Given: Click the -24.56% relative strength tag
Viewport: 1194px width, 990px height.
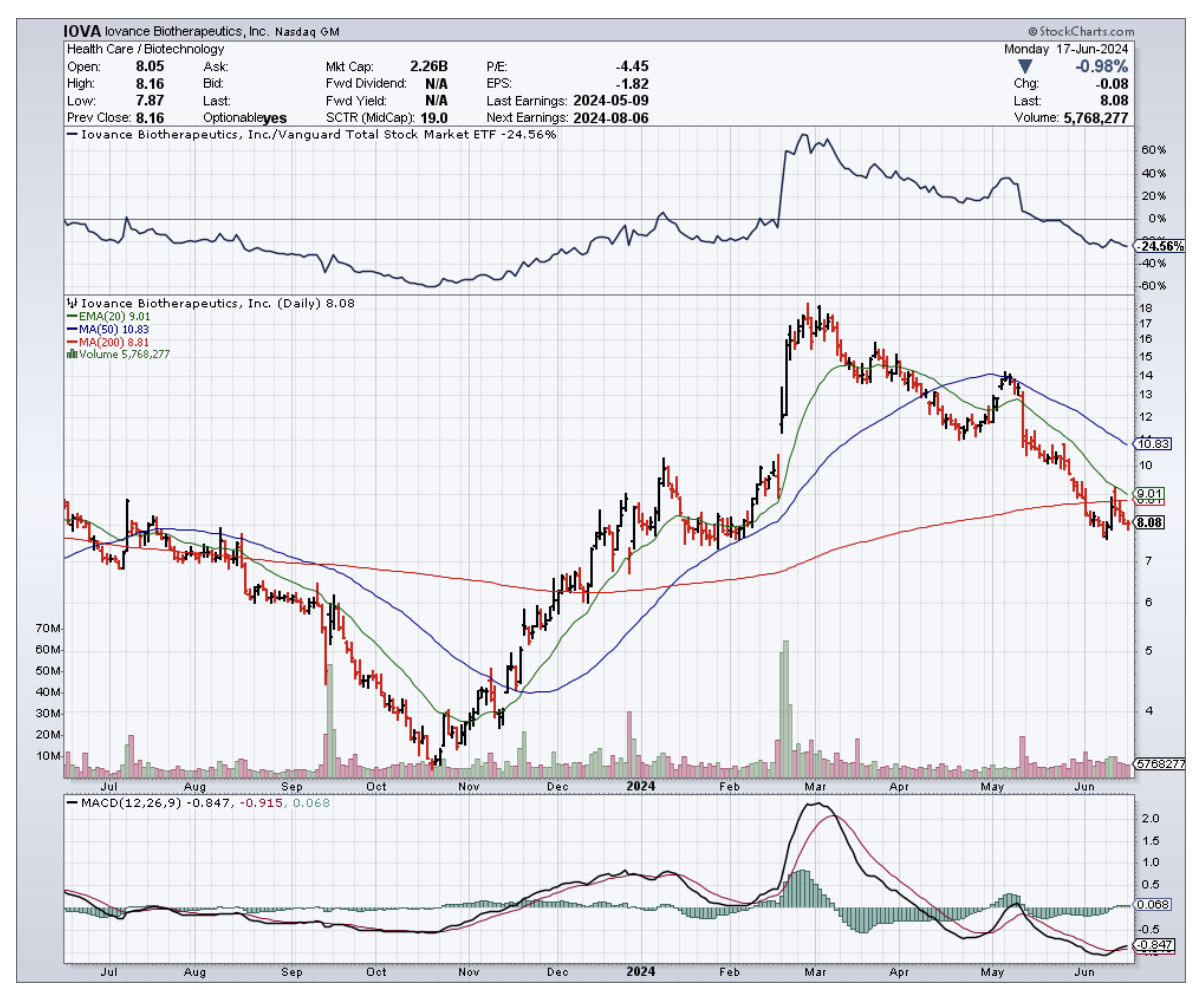Looking at the screenshot, I should pyautogui.click(x=1156, y=246).
